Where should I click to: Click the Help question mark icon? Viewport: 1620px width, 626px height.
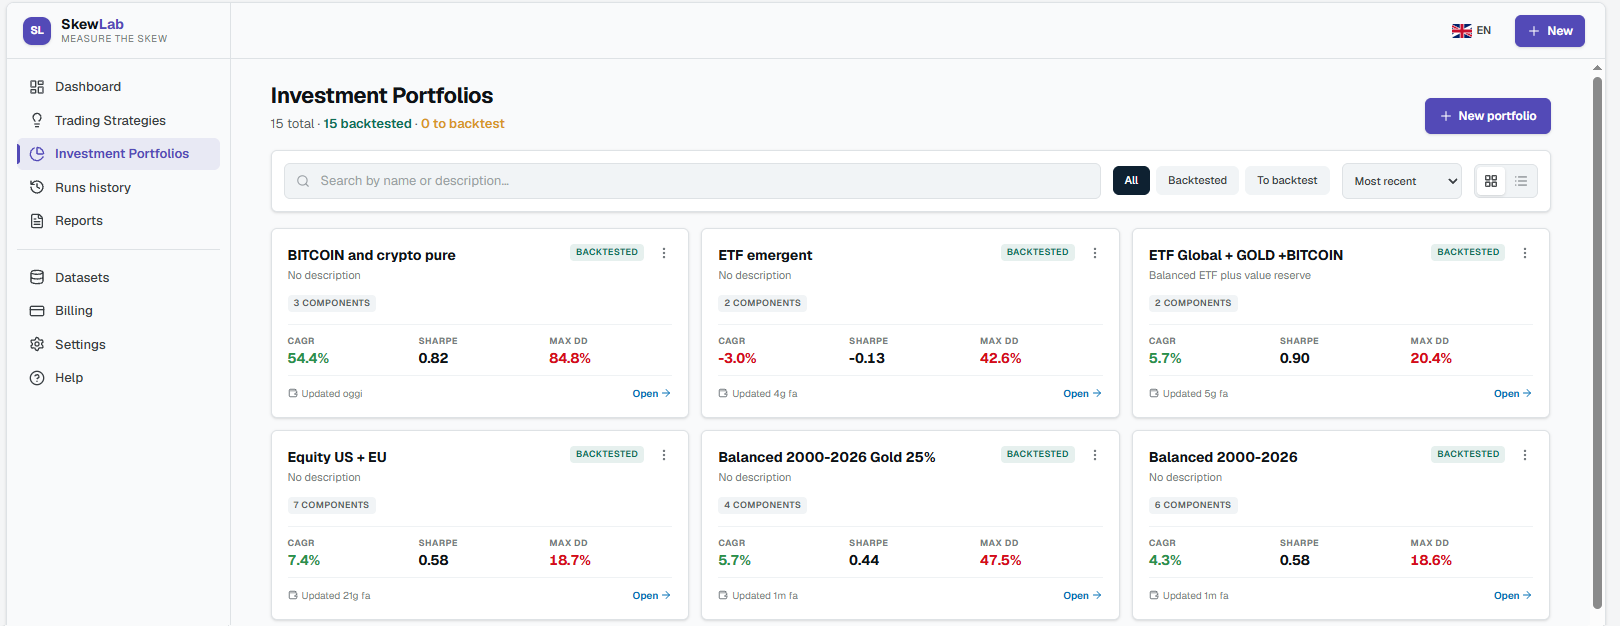tap(37, 378)
